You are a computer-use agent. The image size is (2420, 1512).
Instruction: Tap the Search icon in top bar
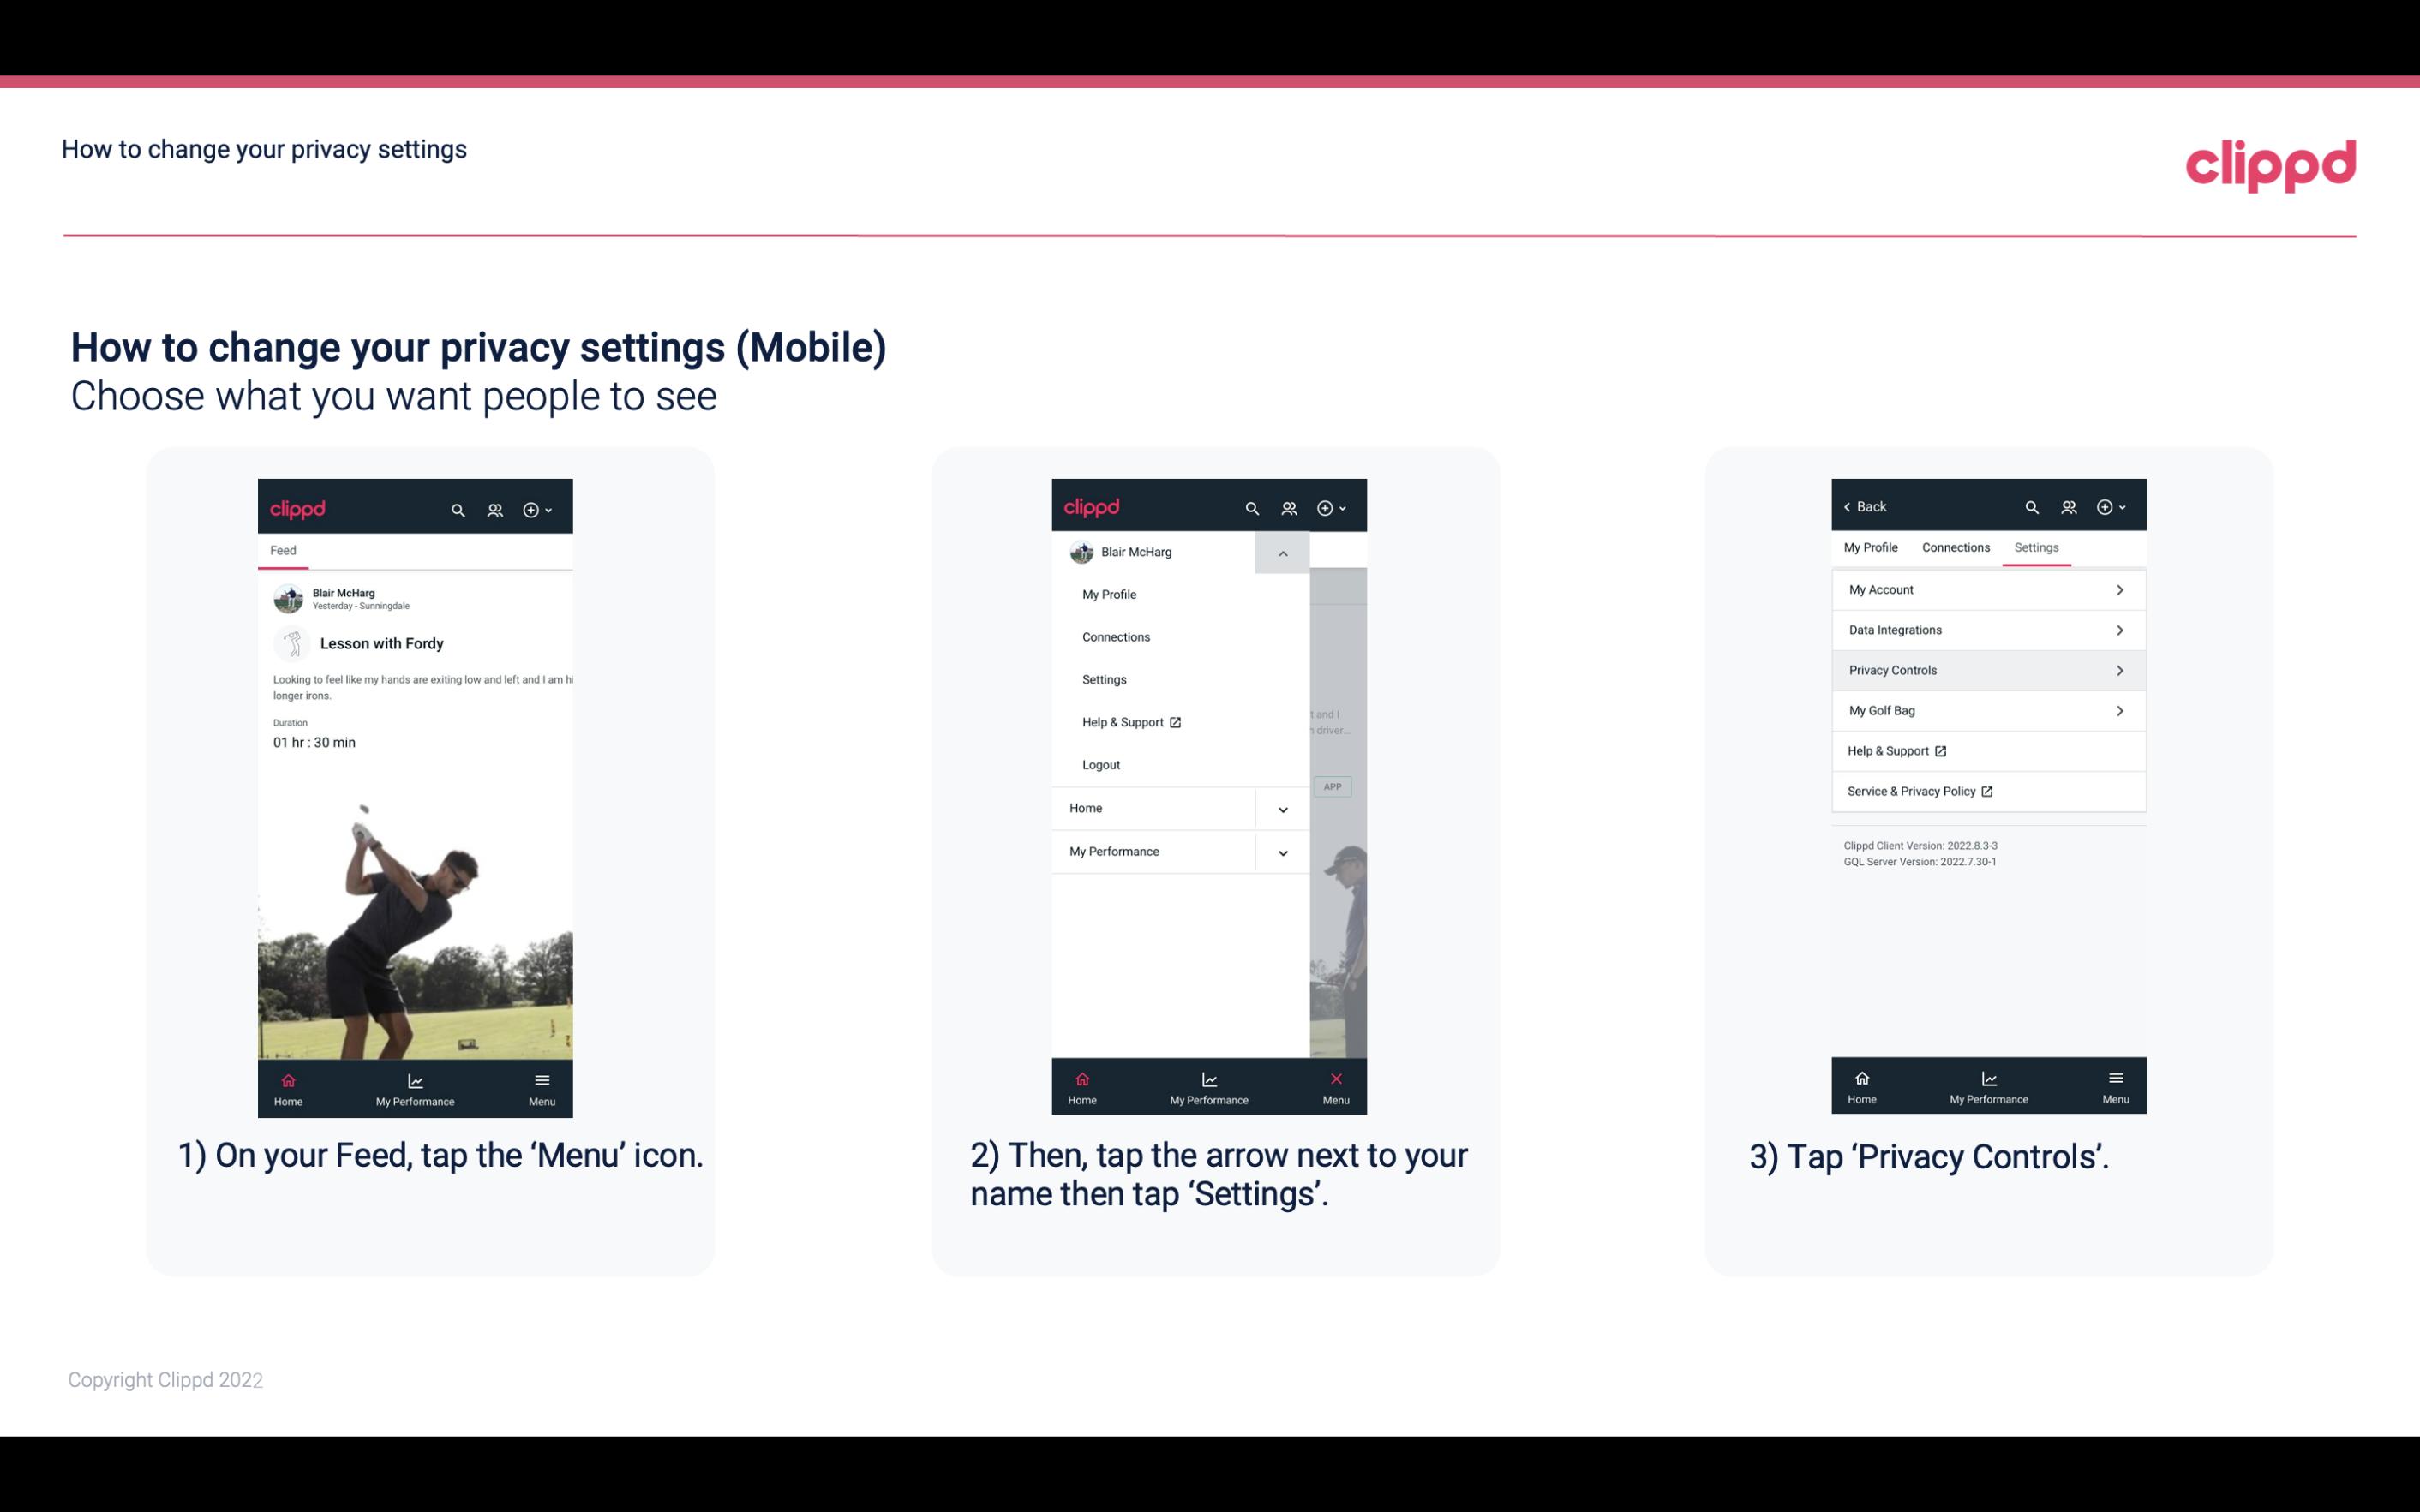457,507
